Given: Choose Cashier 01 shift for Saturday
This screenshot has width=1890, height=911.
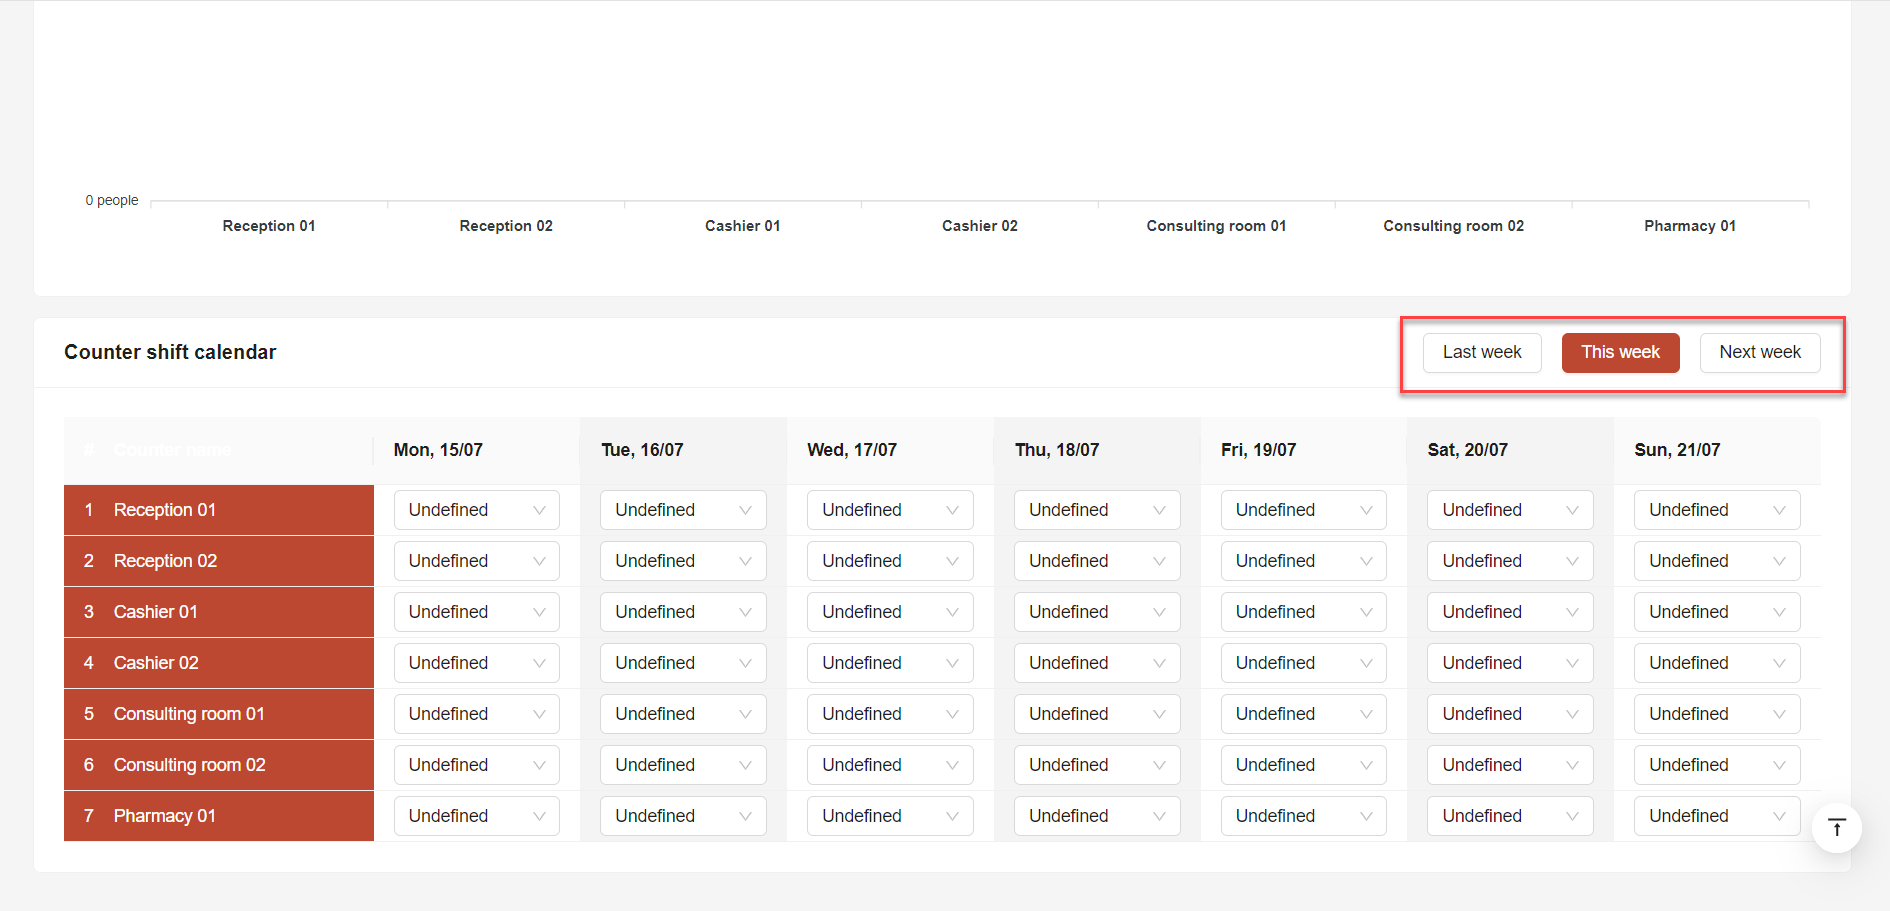Looking at the screenshot, I should pyautogui.click(x=1510, y=612).
